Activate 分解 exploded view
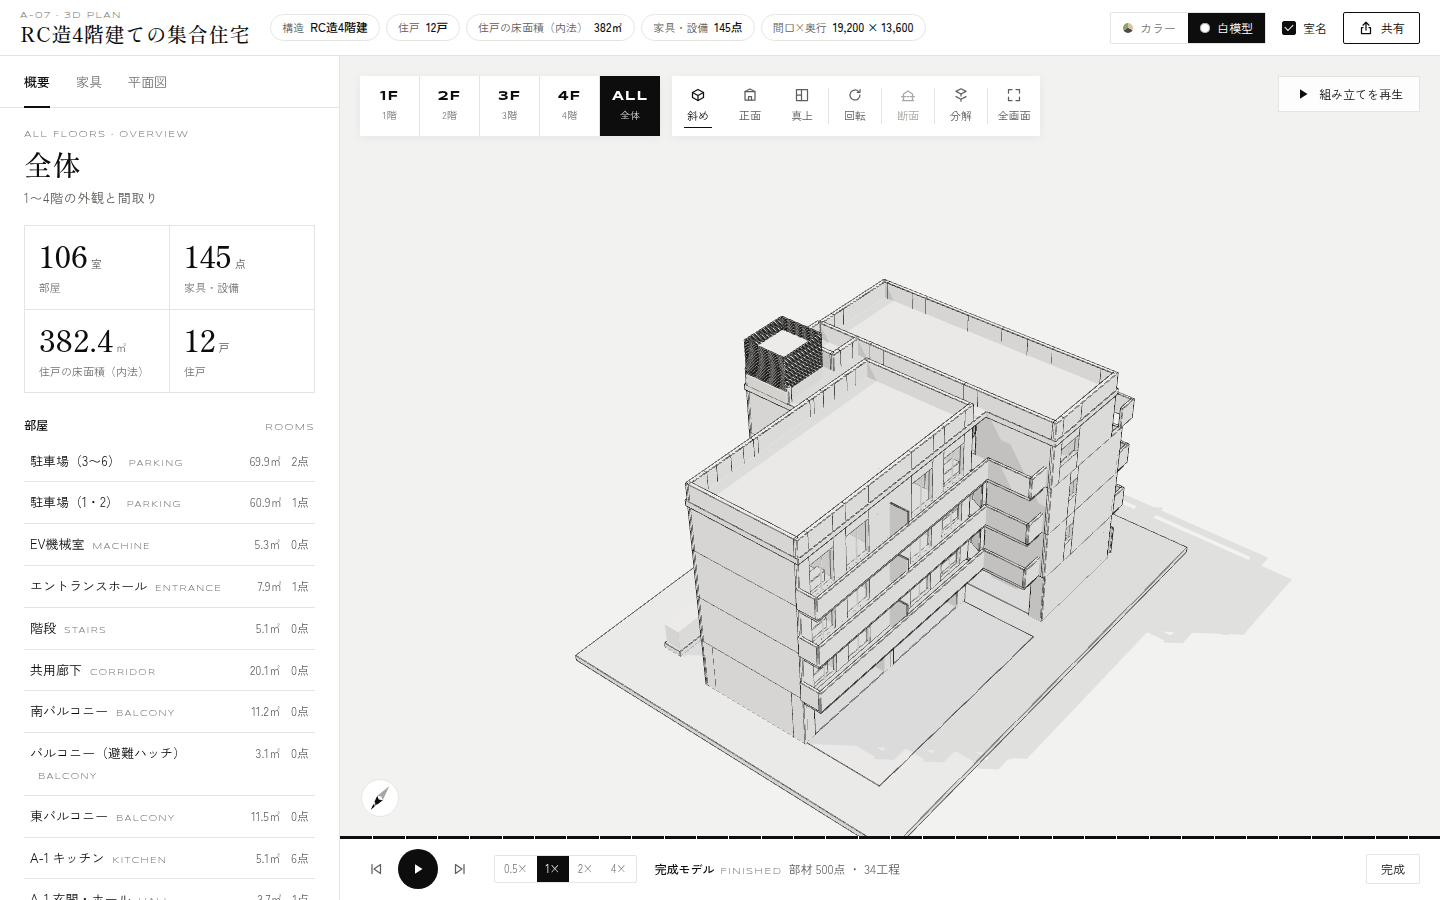 click(x=961, y=105)
